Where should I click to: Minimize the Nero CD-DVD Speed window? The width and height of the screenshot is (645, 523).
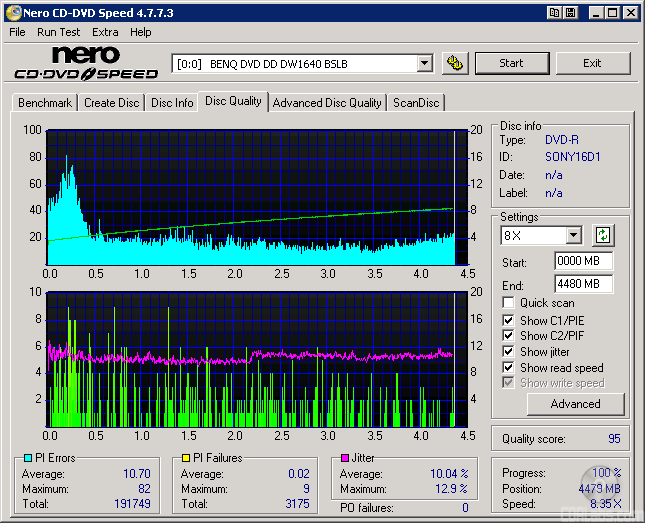click(x=595, y=13)
